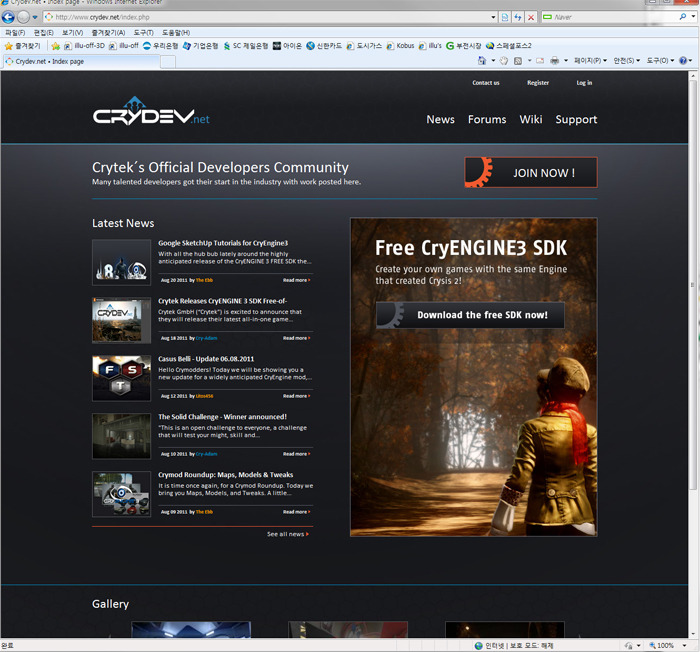The height and width of the screenshot is (652, 700).
Task: Open the illu's bookmark
Action: (x=430, y=46)
